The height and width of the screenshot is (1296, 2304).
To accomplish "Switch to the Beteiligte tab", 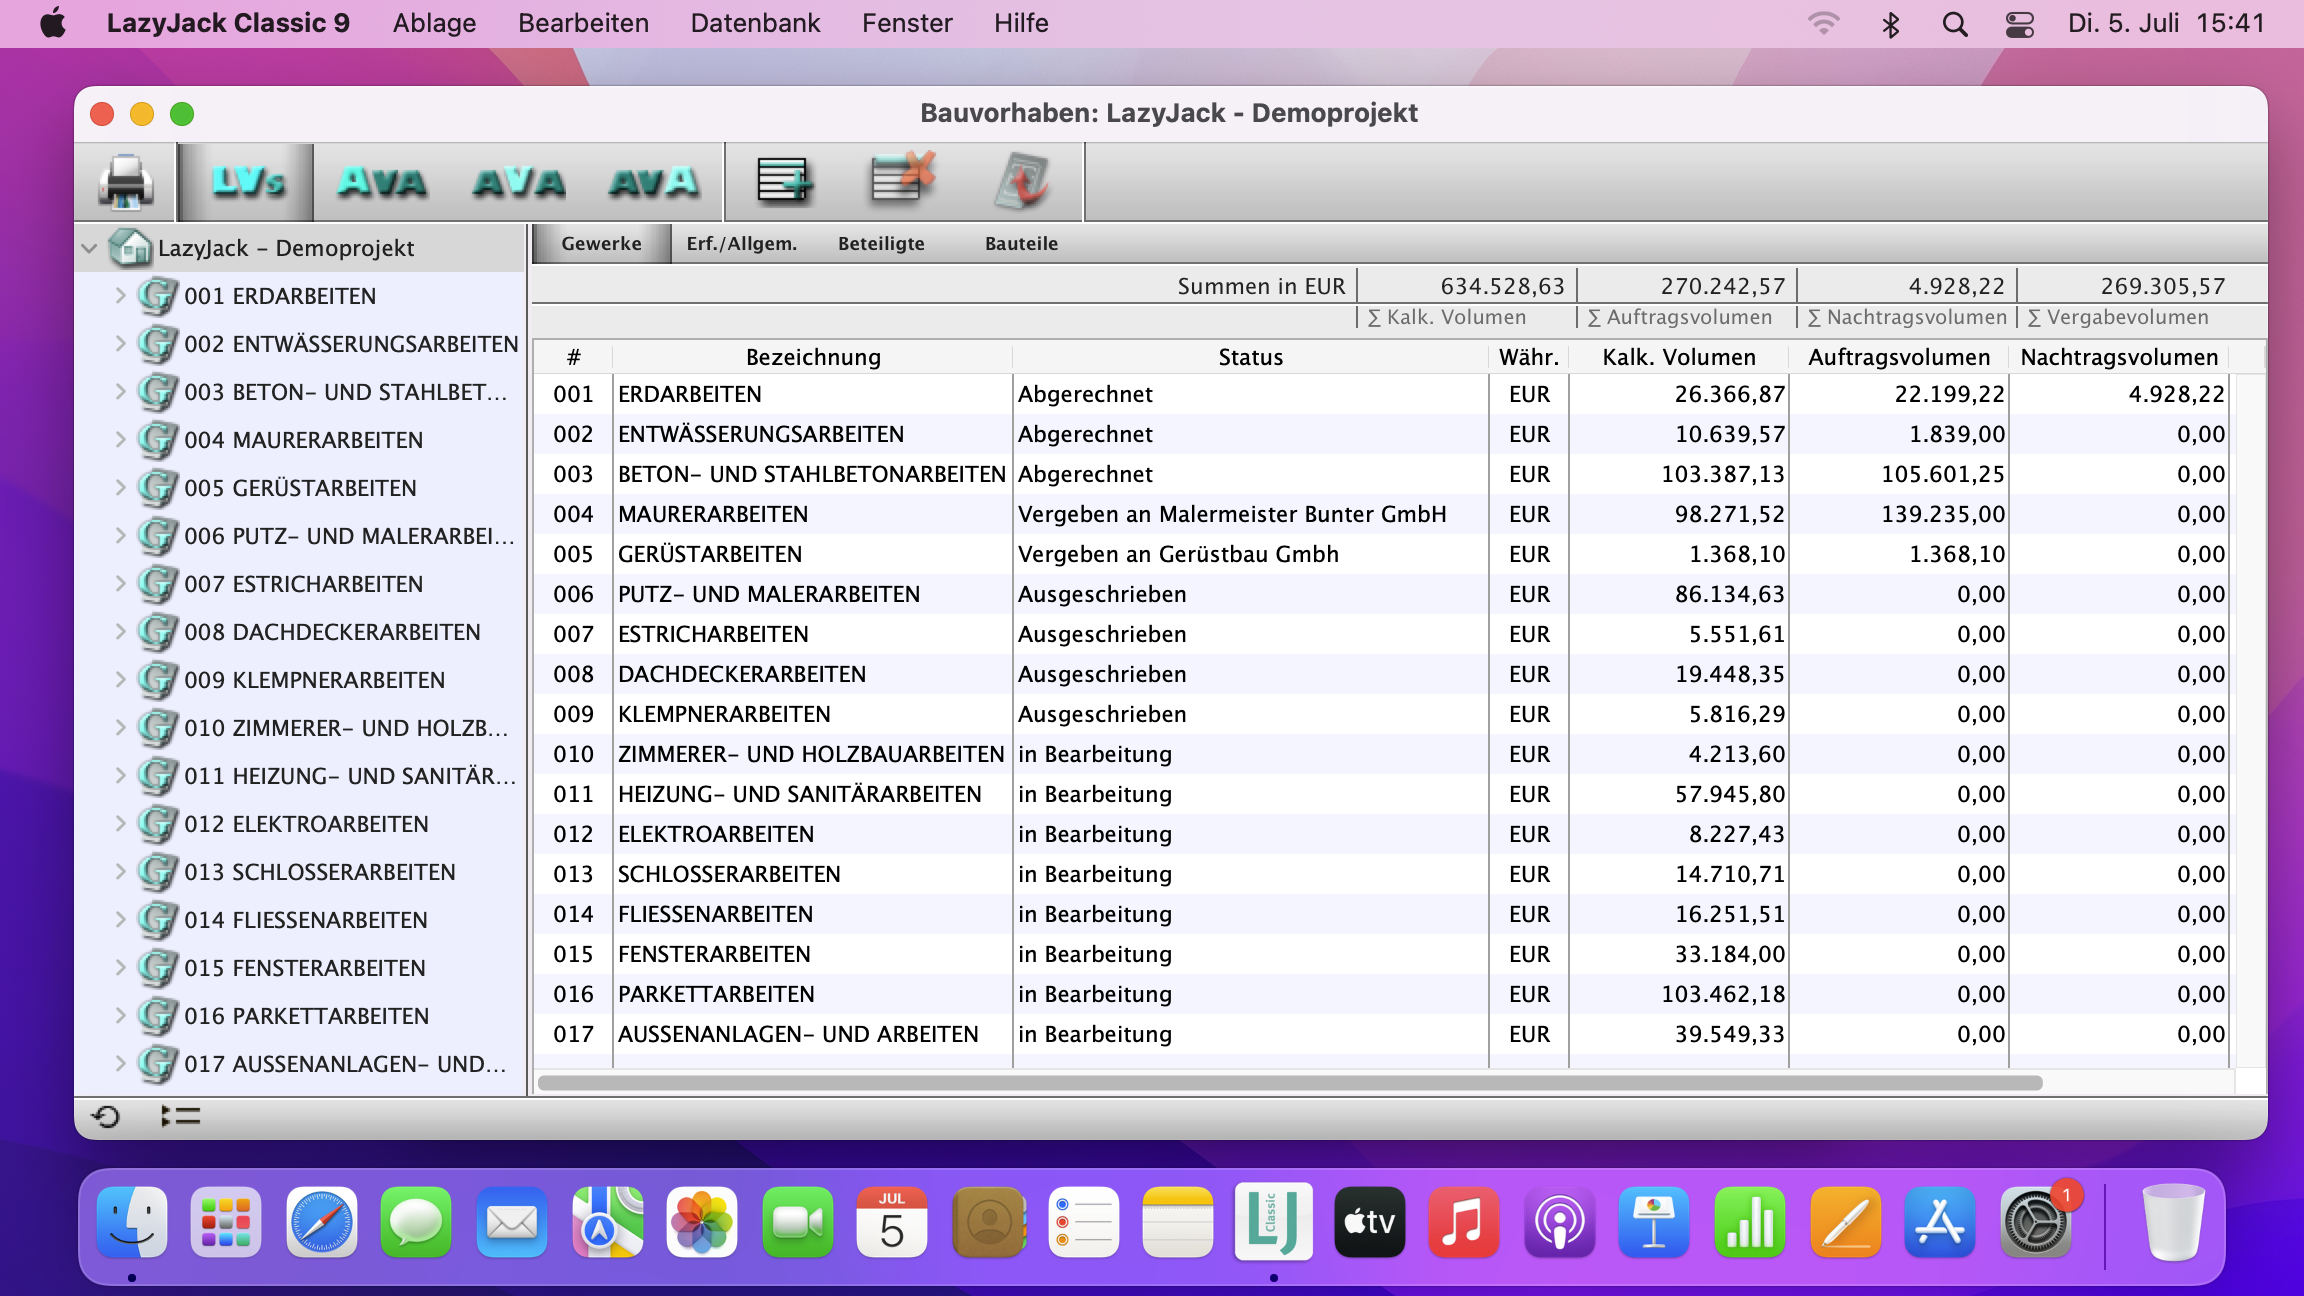I will pos(881,244).
